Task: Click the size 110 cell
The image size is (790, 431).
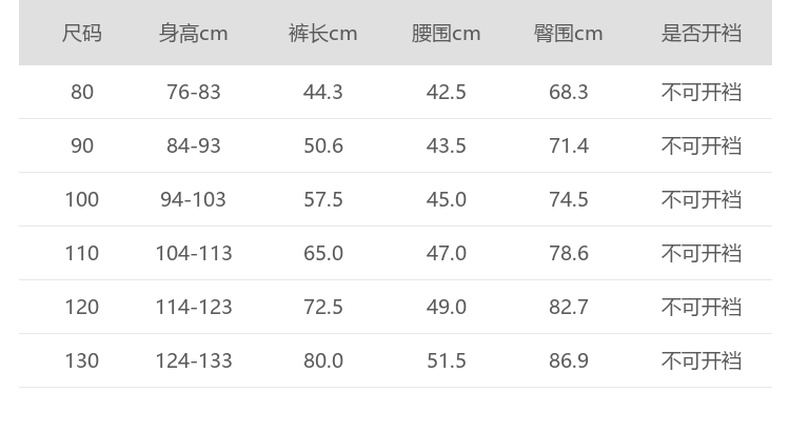Action: [x=82, y=254]
